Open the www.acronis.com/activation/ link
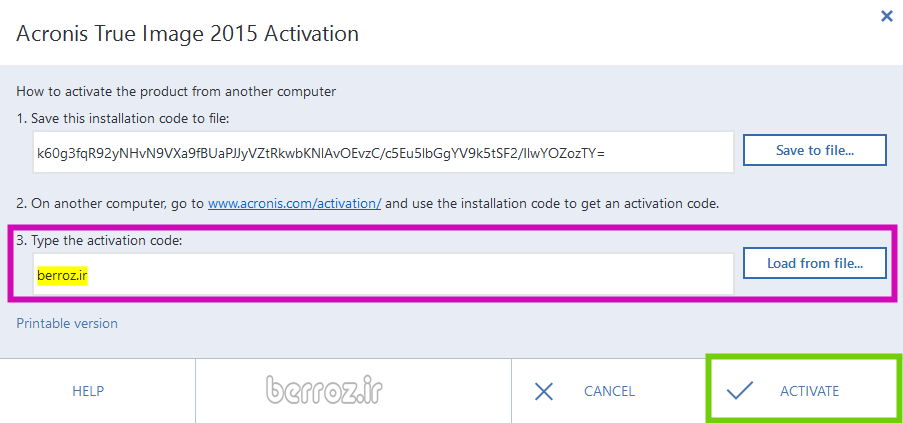 pyautogui.click(x=294, y=203)
